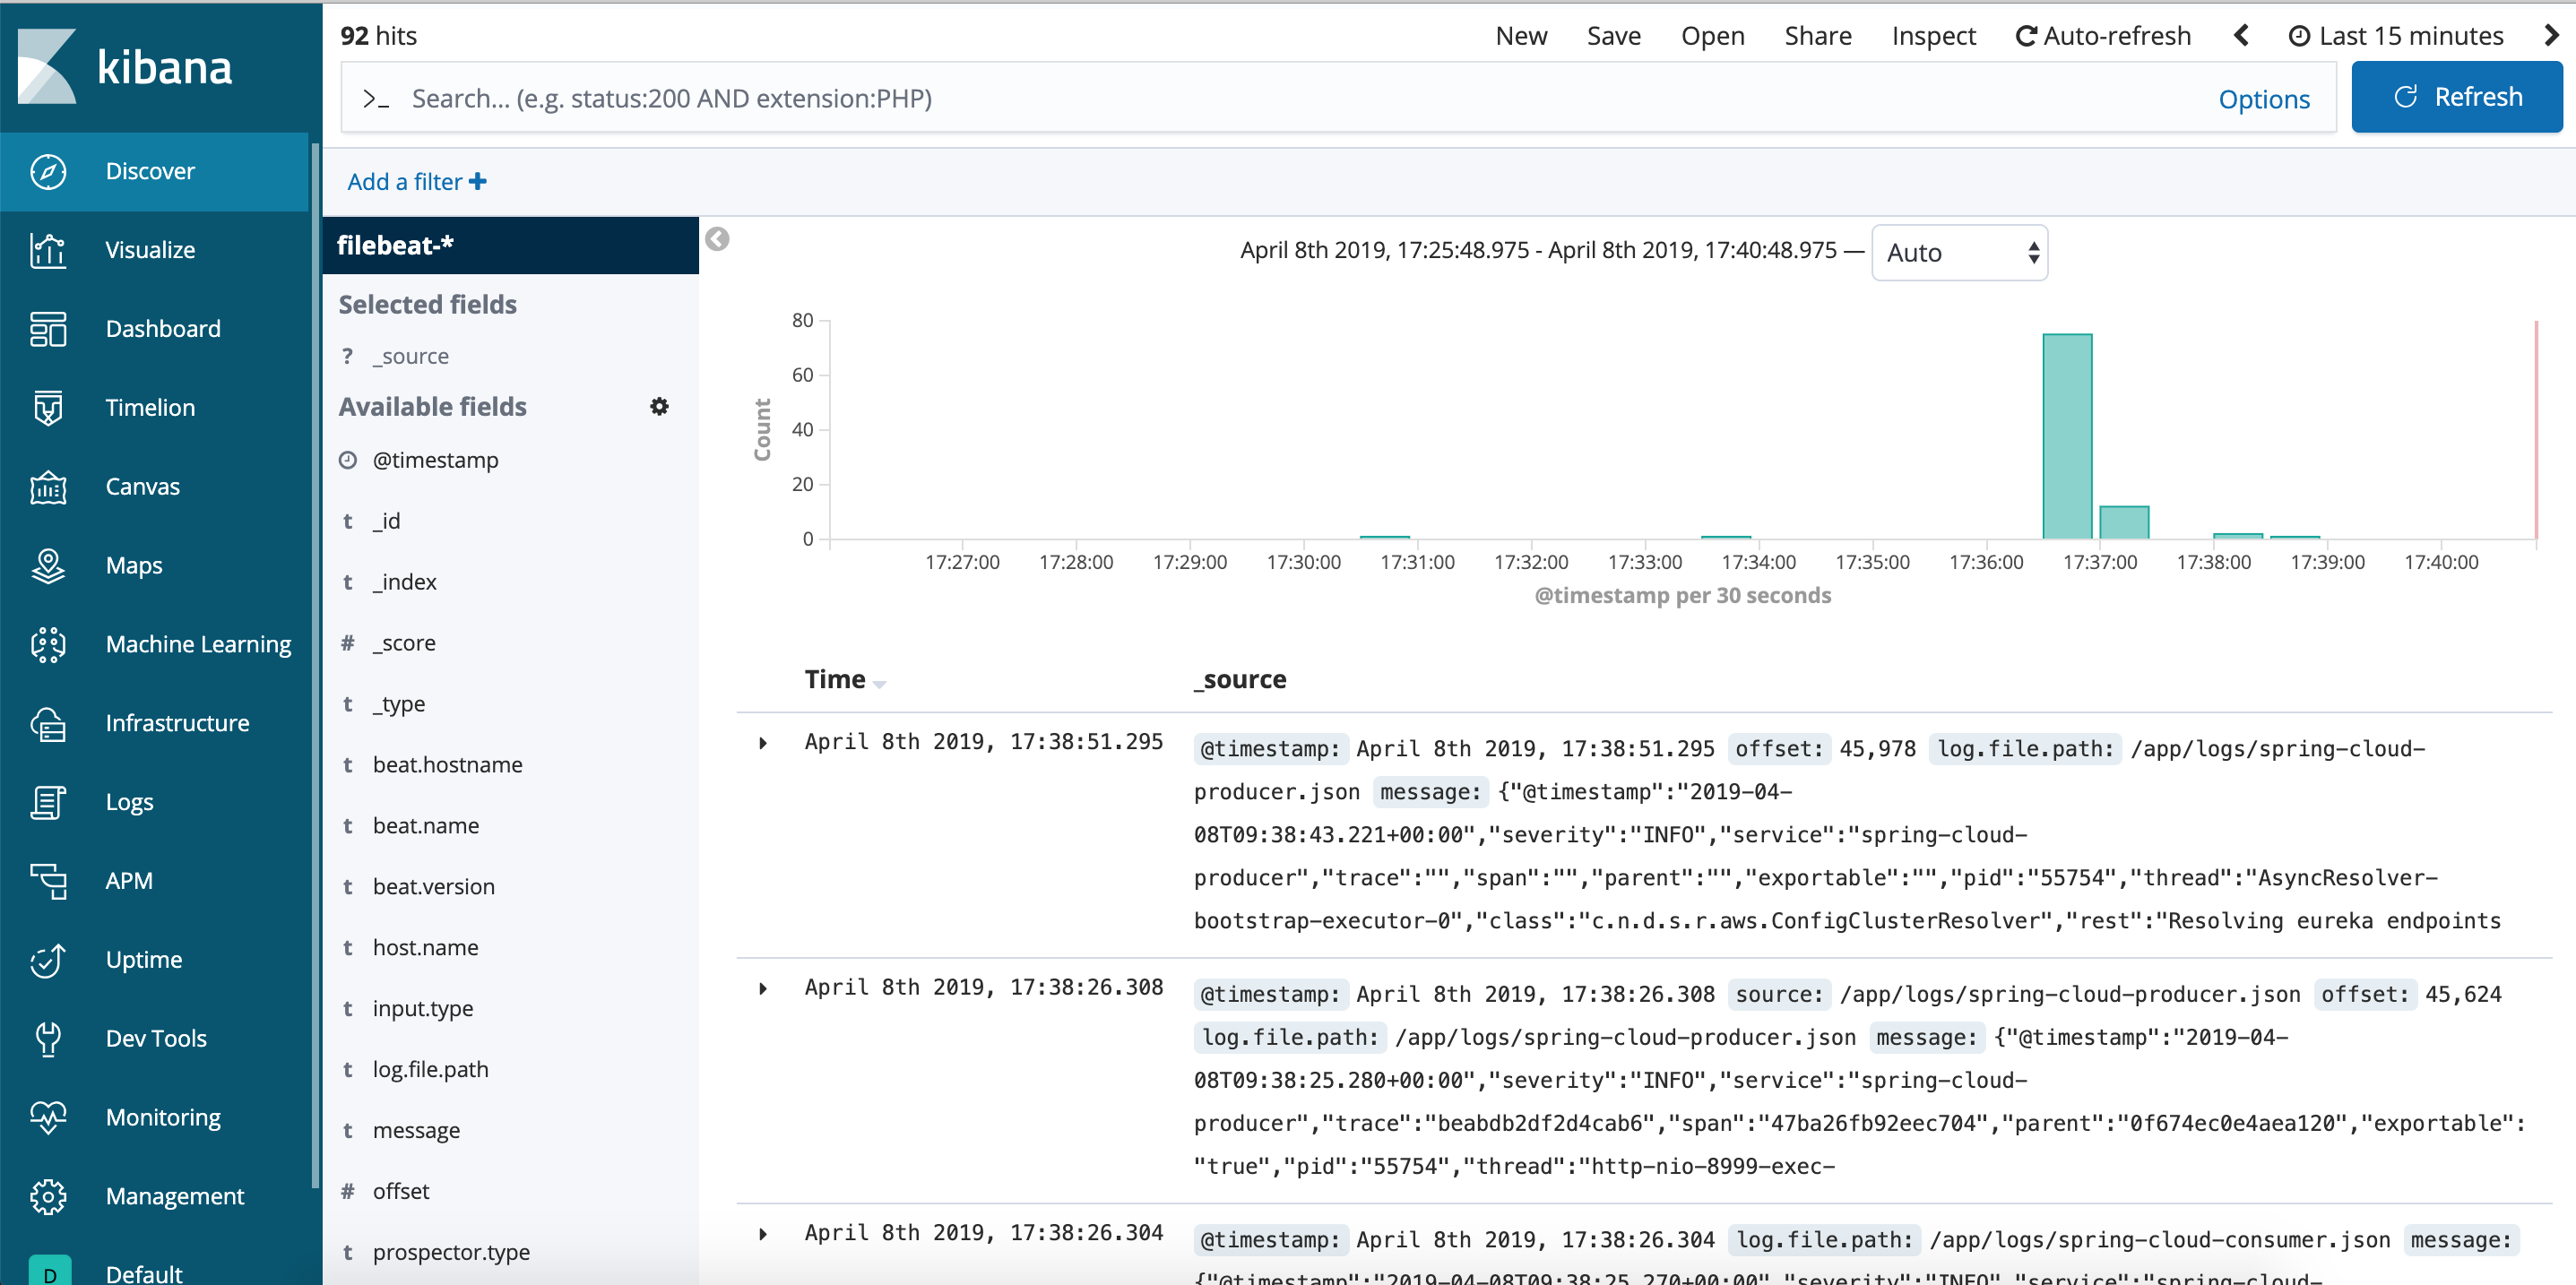
Task: Click Save in the top menu
Action: (1613, 36)
